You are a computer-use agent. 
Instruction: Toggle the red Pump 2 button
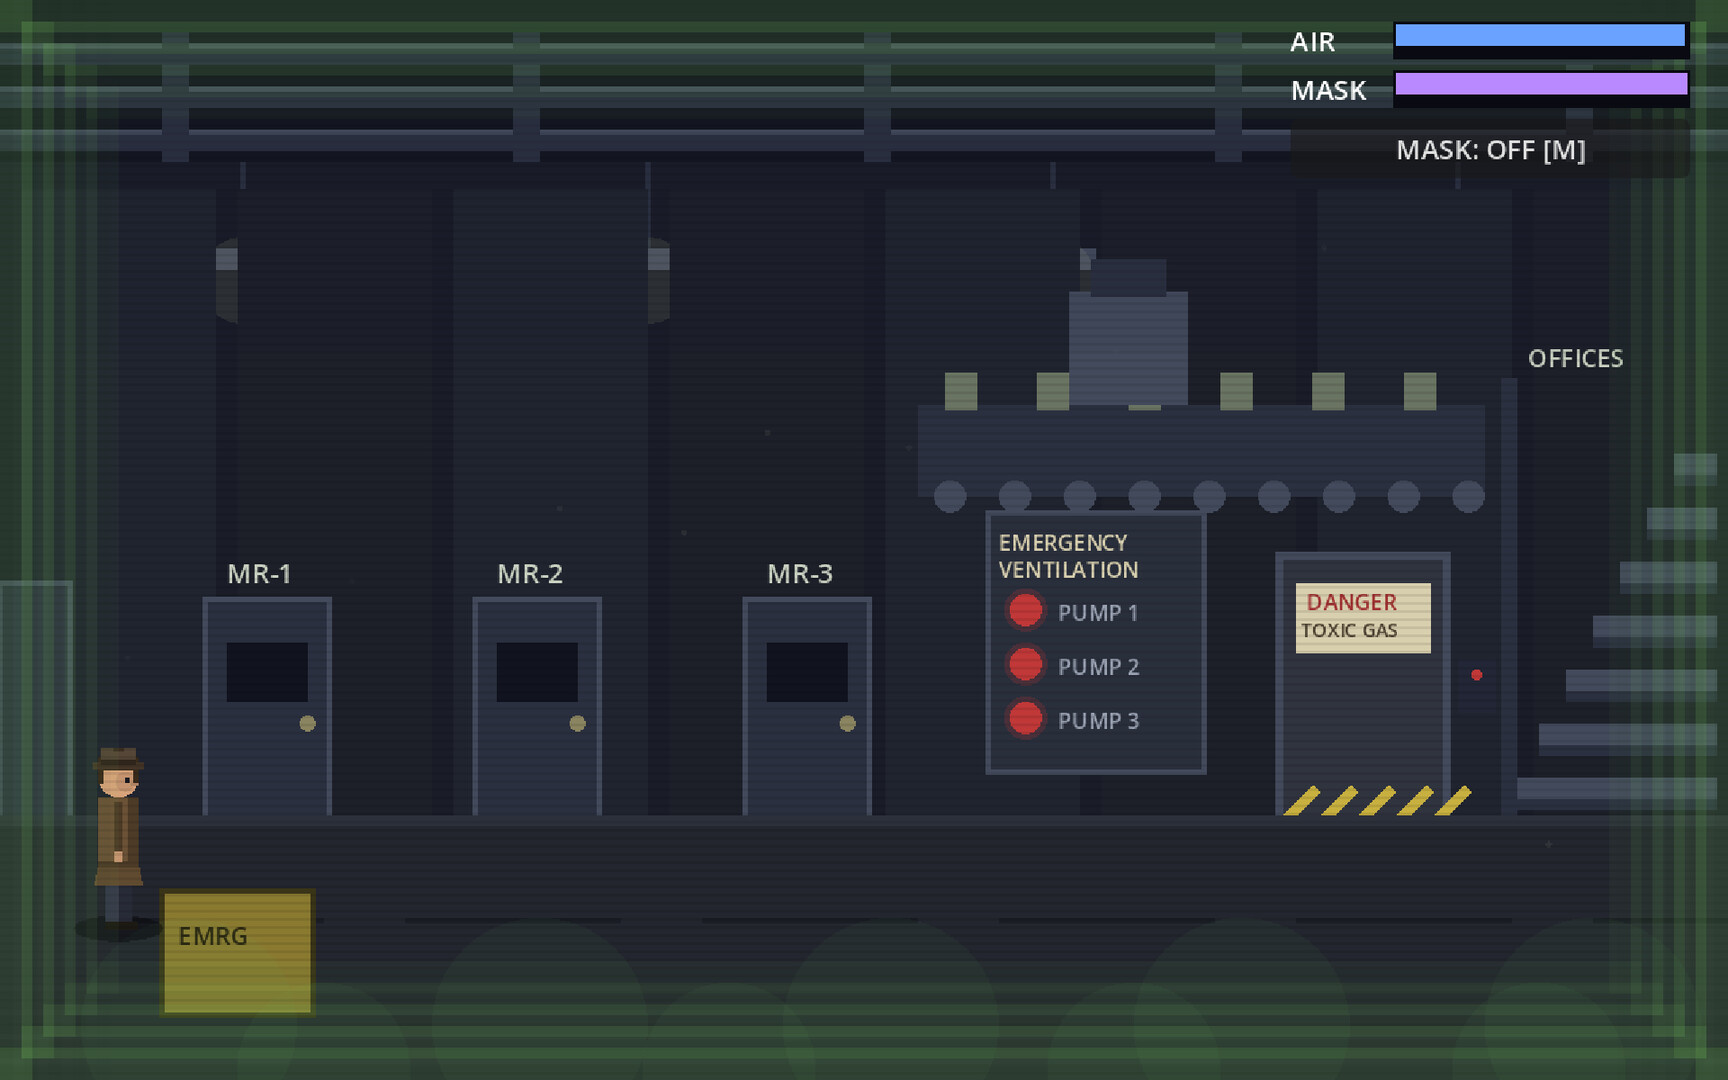[x=1025, y=665]
